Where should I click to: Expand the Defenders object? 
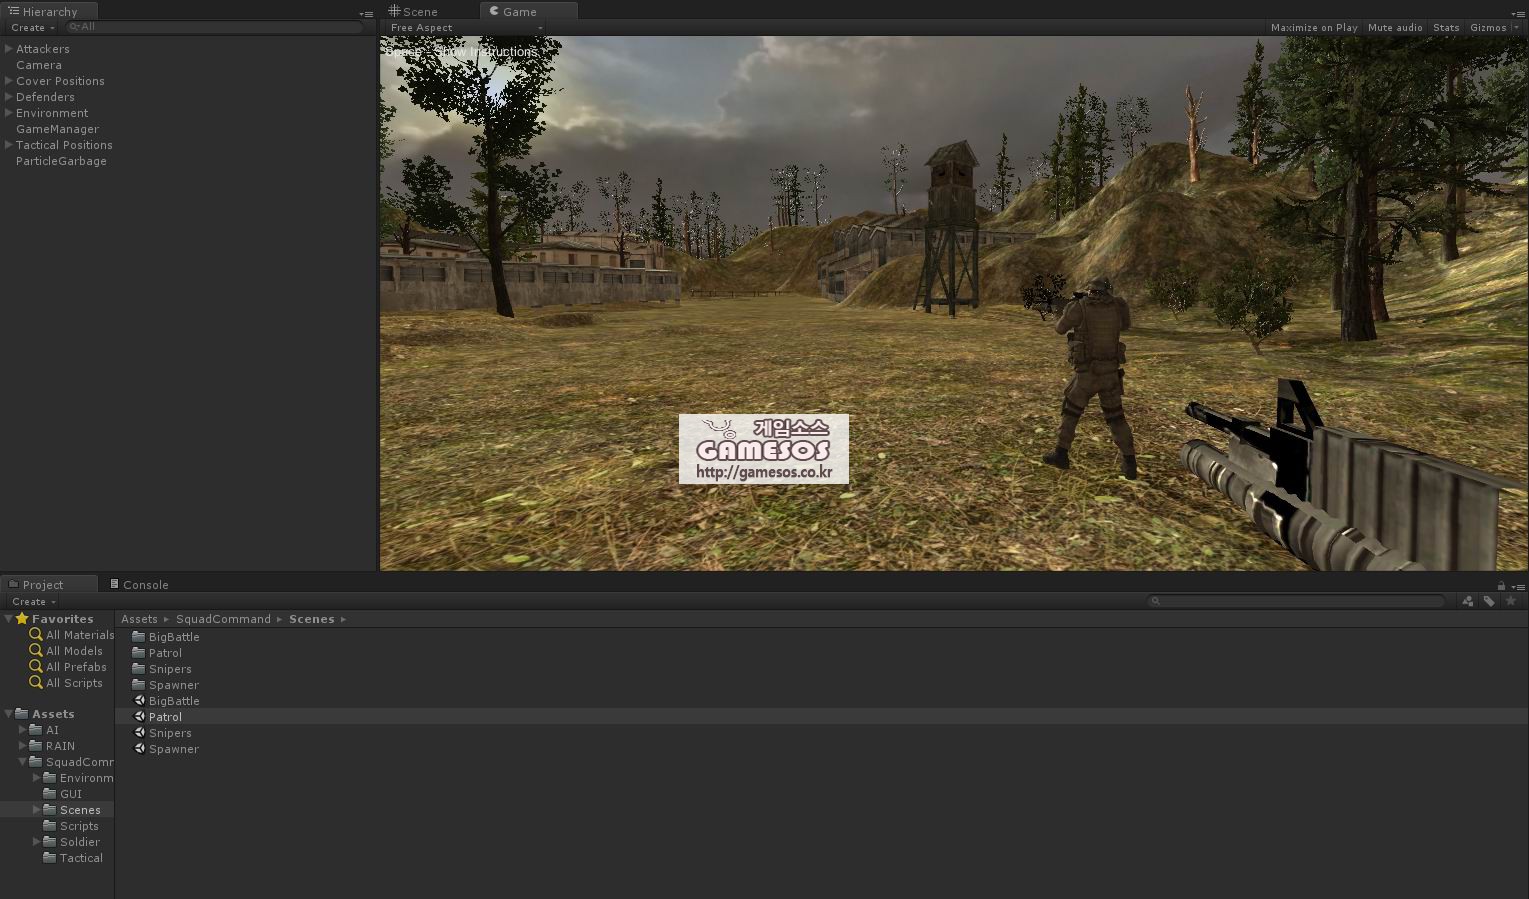point(9,97)
